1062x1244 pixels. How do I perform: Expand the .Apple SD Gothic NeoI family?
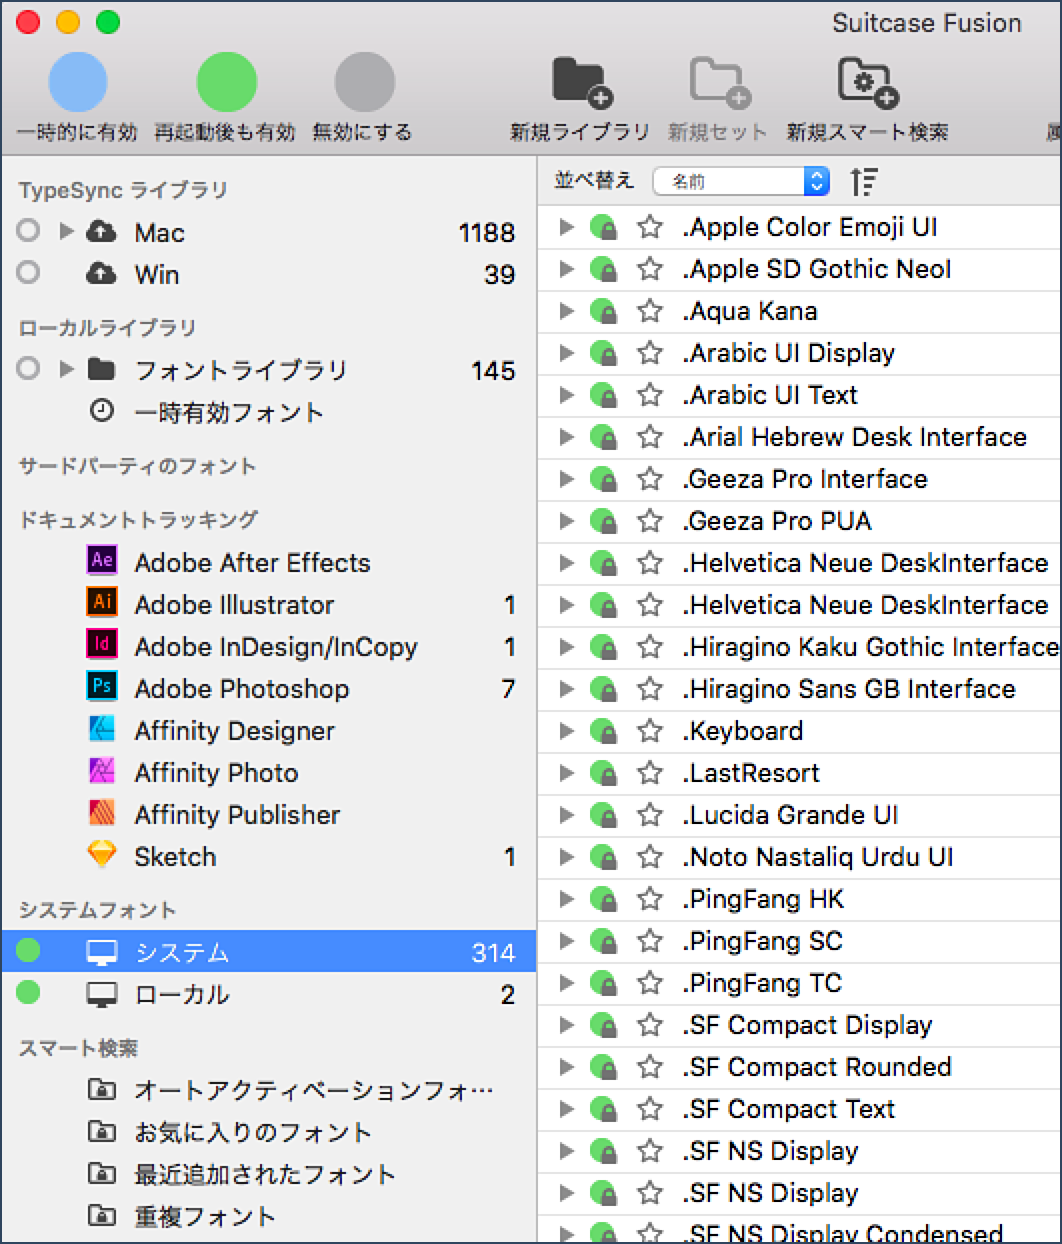566,269
